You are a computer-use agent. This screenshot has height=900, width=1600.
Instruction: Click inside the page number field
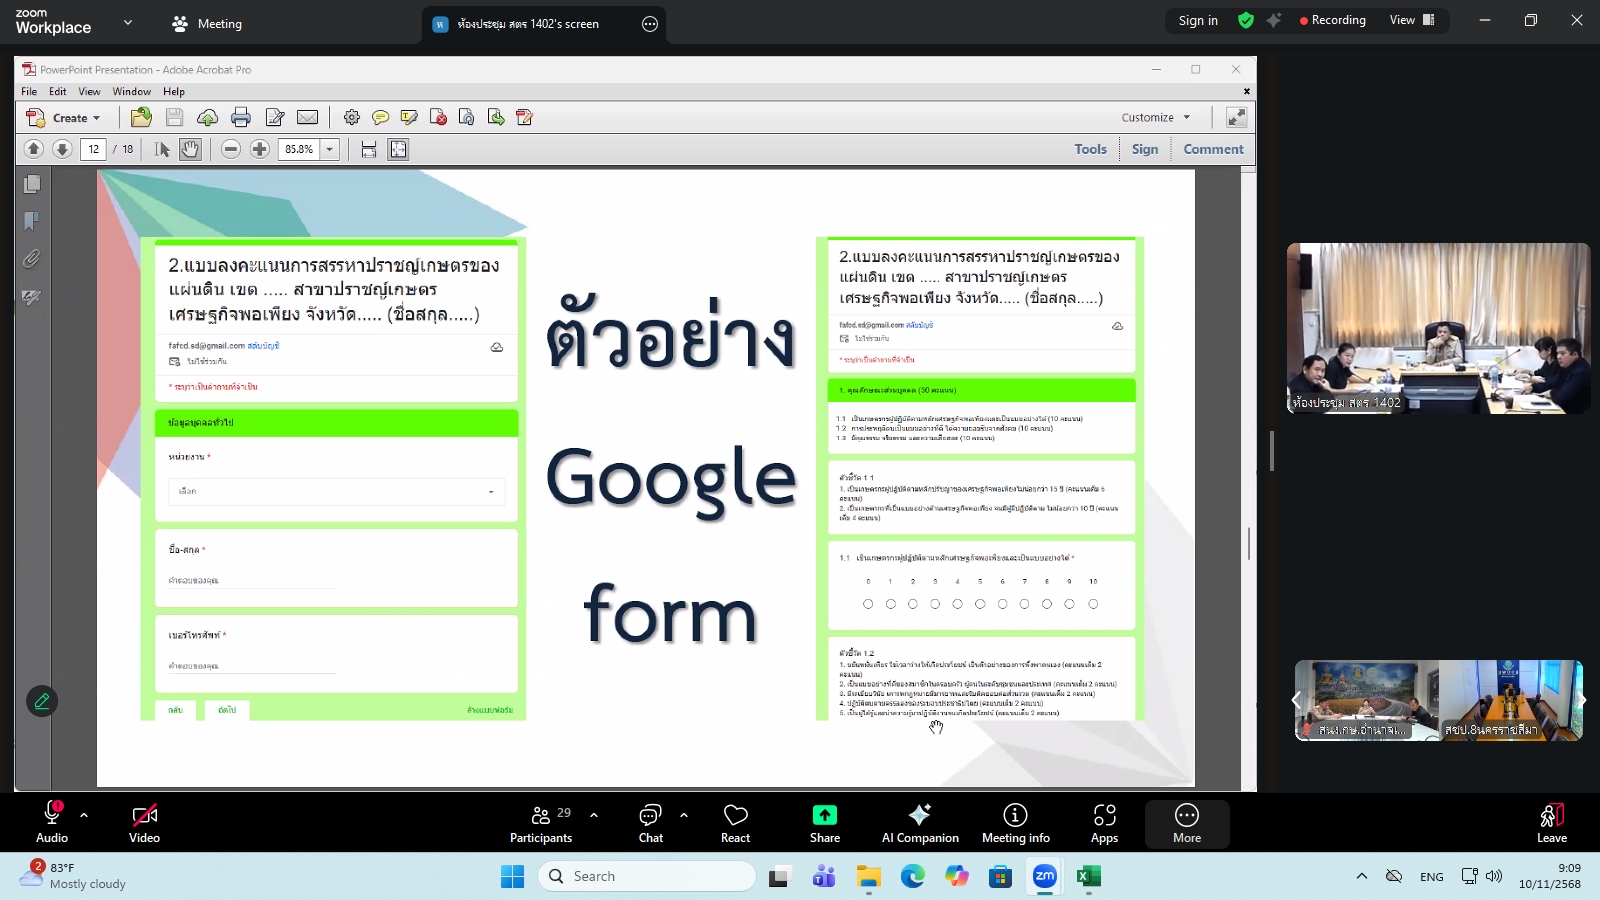93,148
